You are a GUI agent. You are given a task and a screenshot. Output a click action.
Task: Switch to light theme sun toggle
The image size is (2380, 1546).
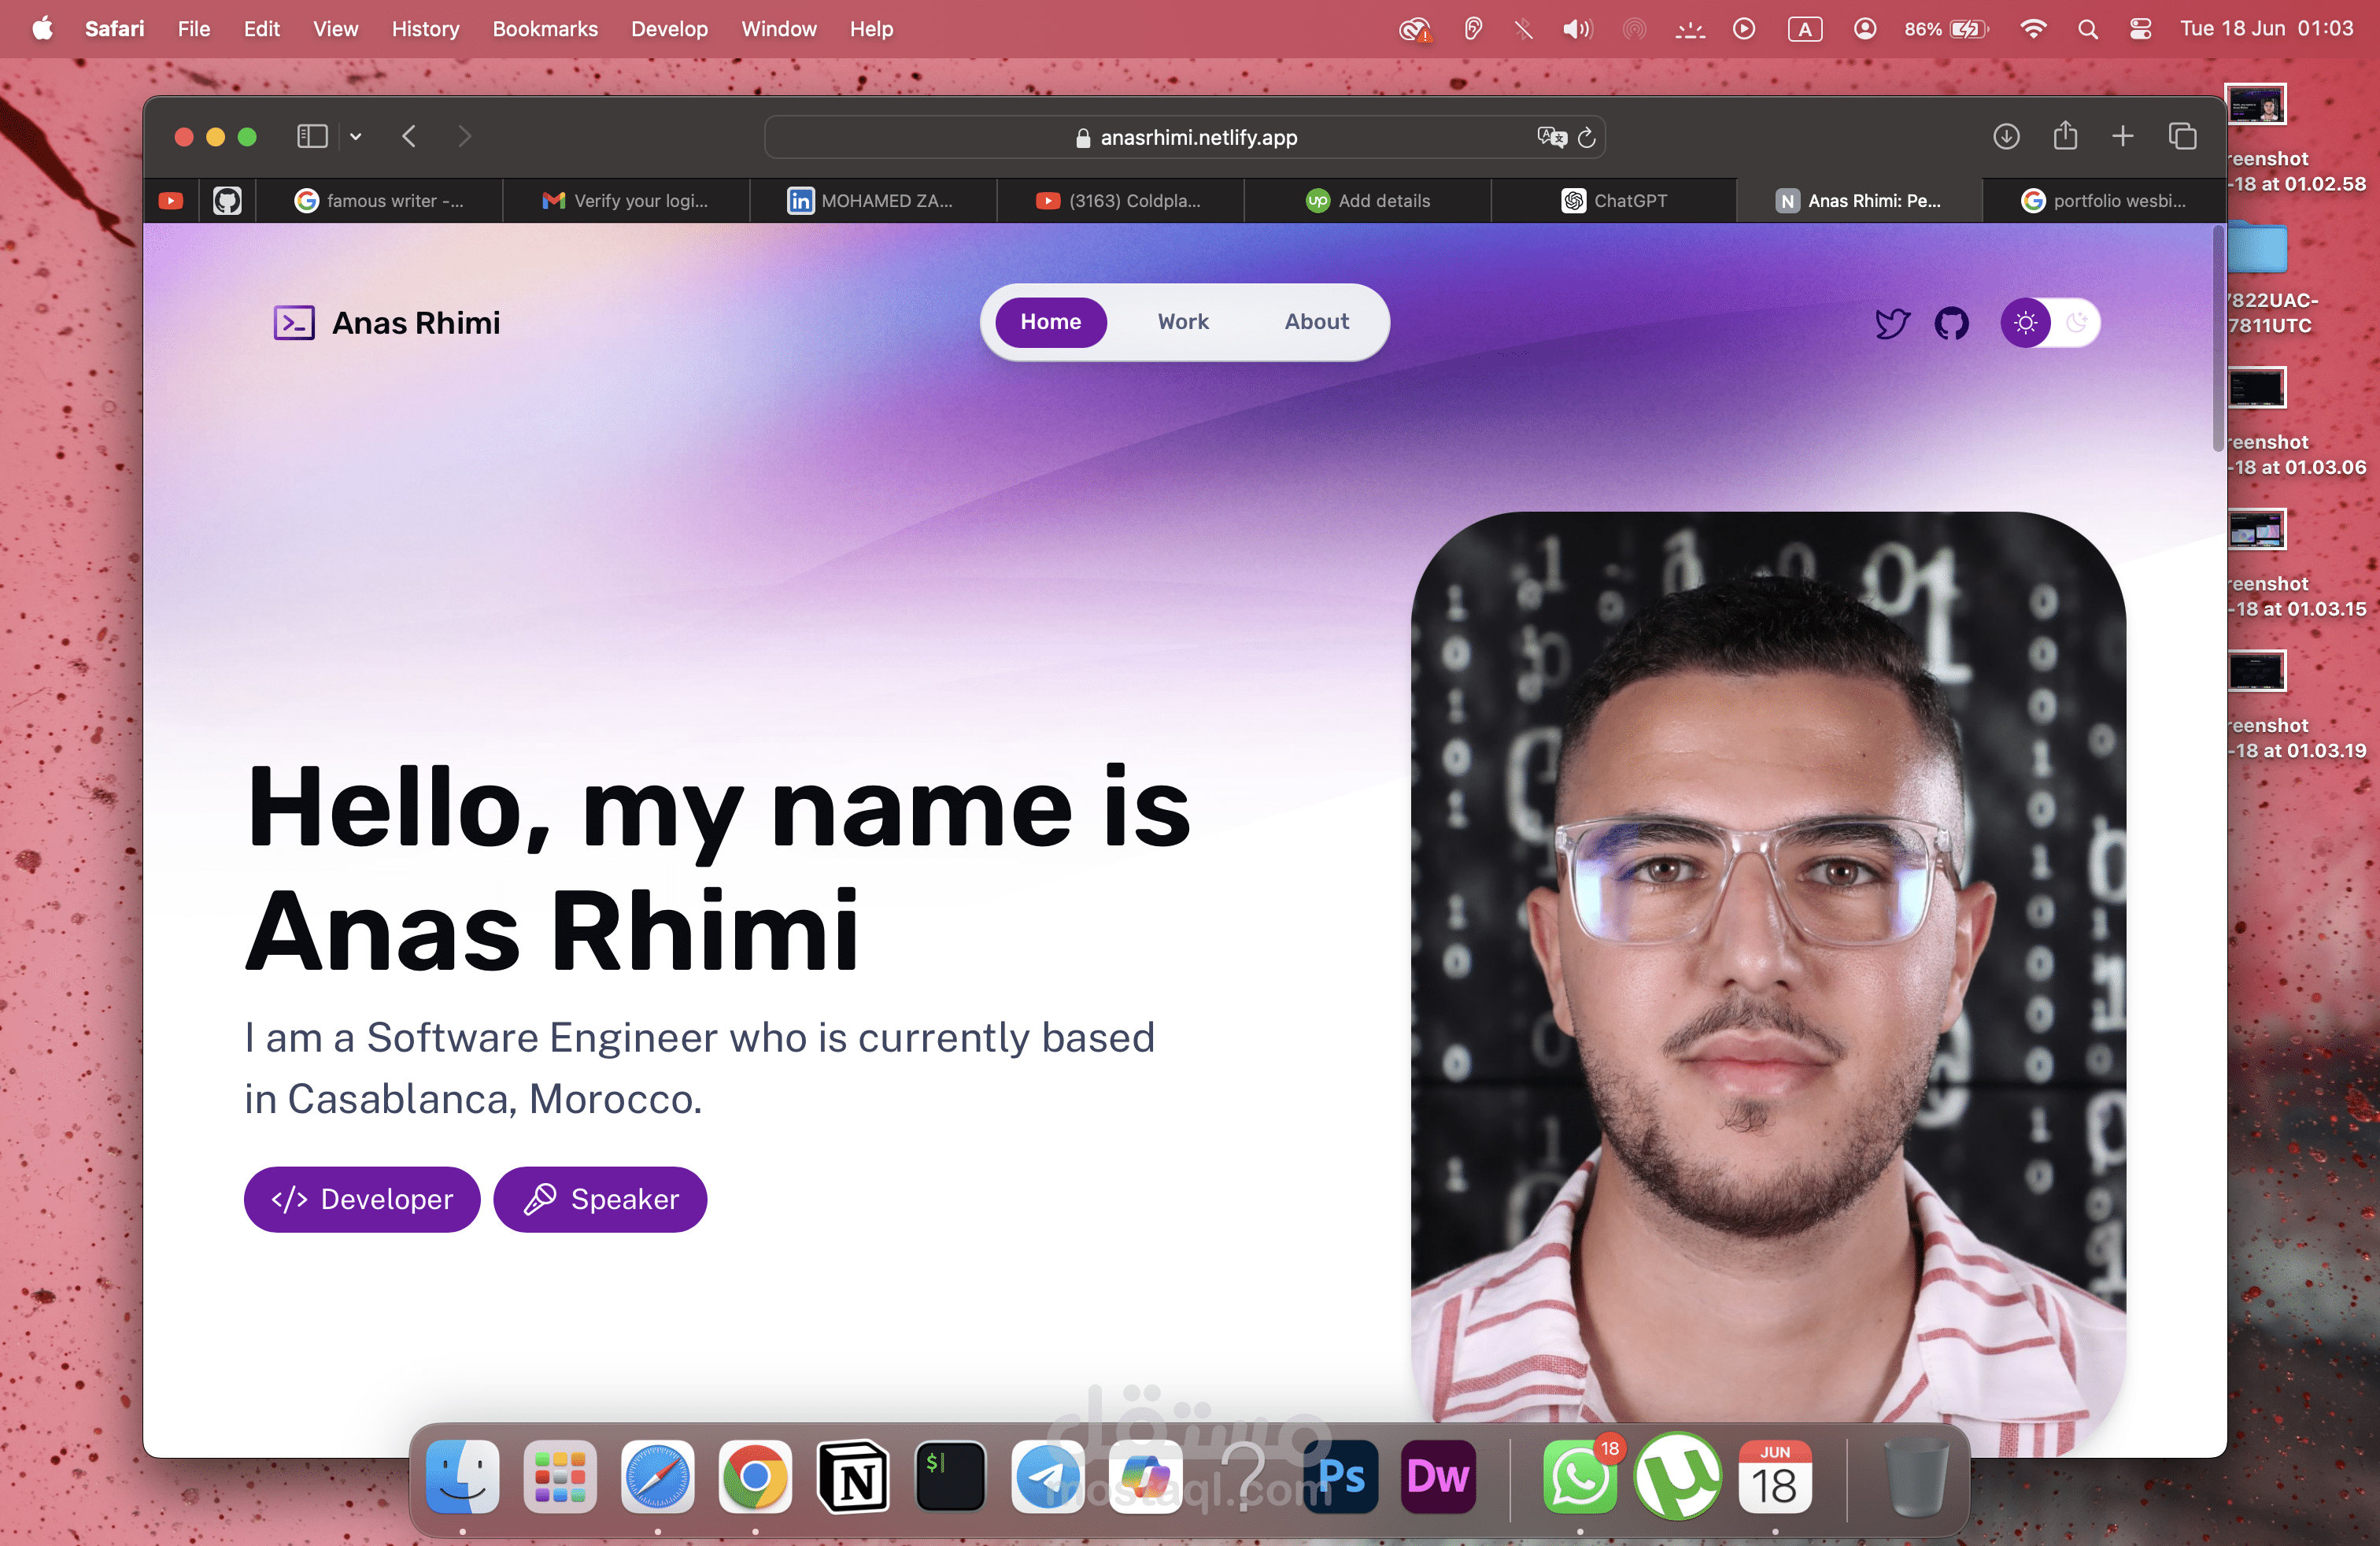point(2025,323)
